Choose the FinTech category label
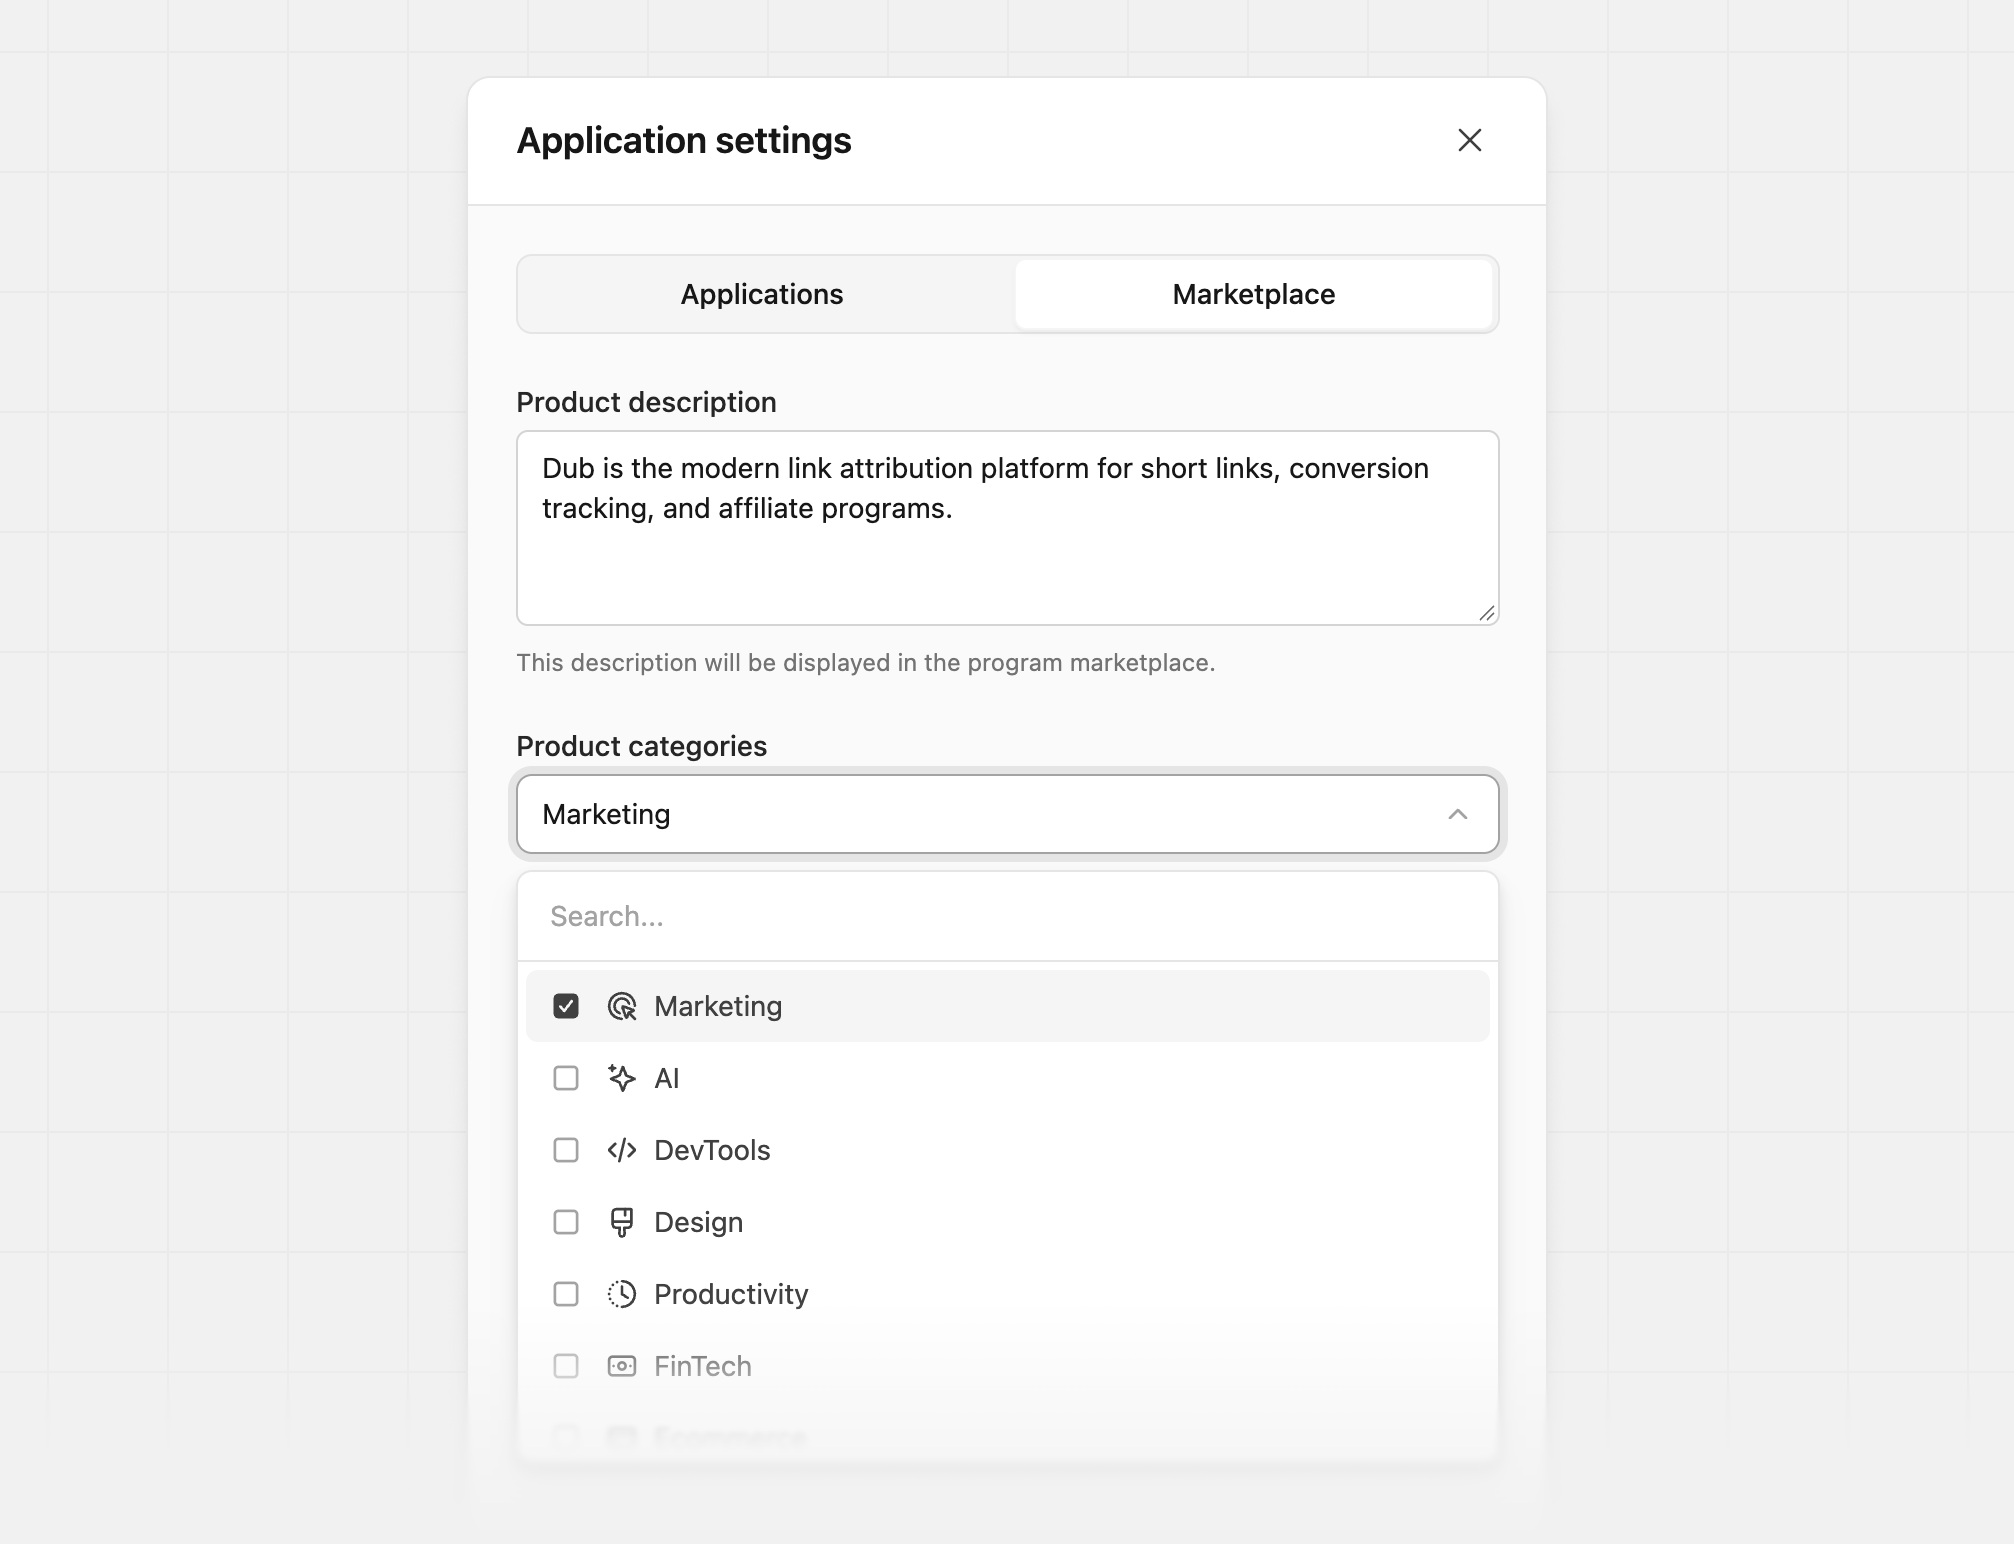Viewport: 2014px width, 1544px height. click(x=703, y=1366)
